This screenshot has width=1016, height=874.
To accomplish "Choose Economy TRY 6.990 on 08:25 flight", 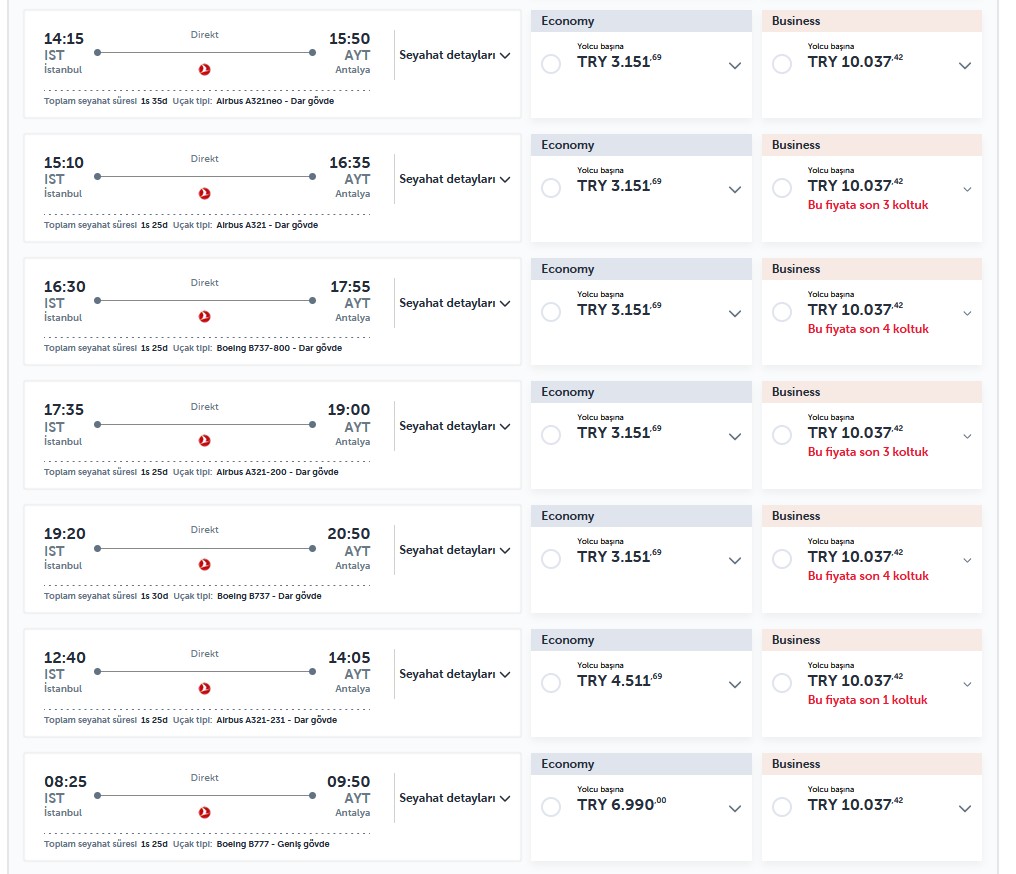I will point(551,807).
